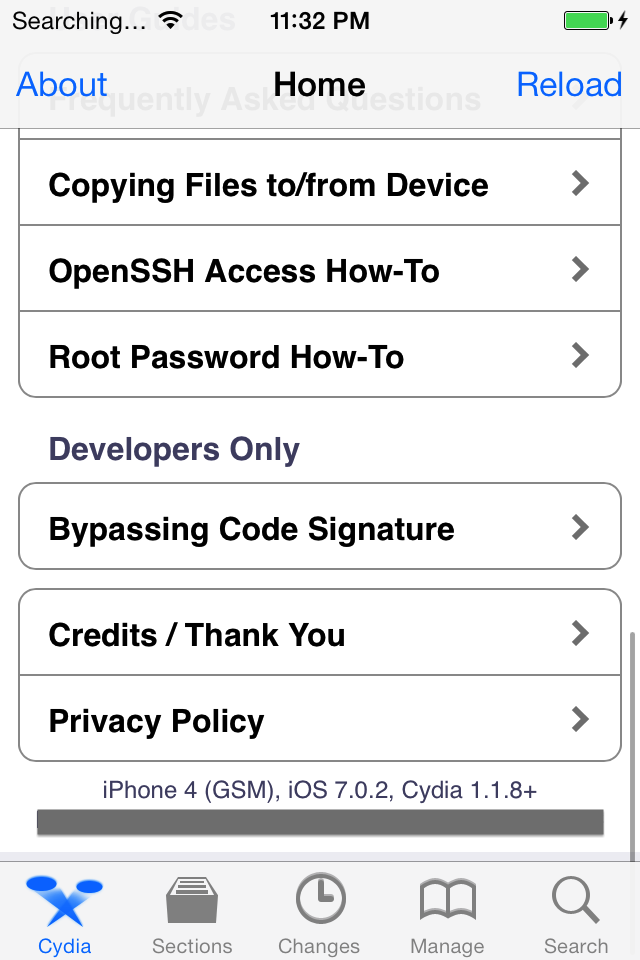Tap the Cydia tab icon
Screen dimensions: 640x960
pyautogui.click(x=64, y=900)
